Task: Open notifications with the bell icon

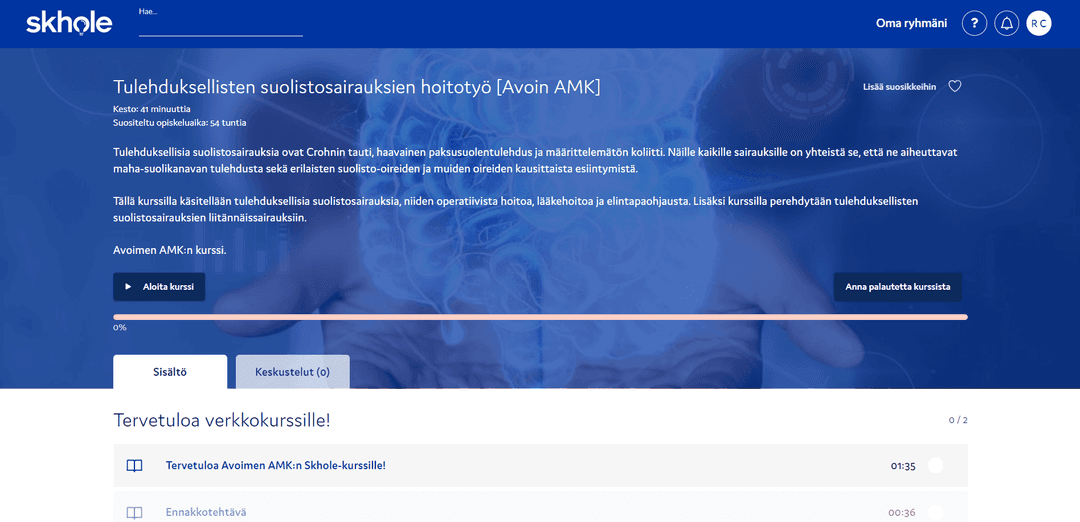Action: click(x=1007, y=23)
